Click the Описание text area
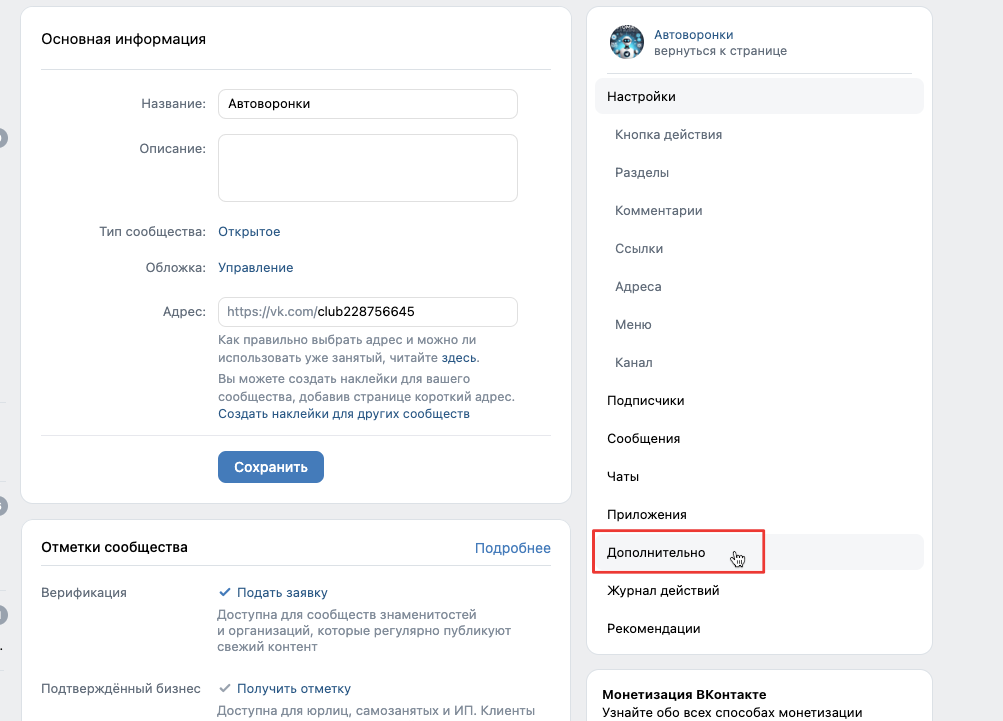The image size is (1003, 721). tap(367, 168)
